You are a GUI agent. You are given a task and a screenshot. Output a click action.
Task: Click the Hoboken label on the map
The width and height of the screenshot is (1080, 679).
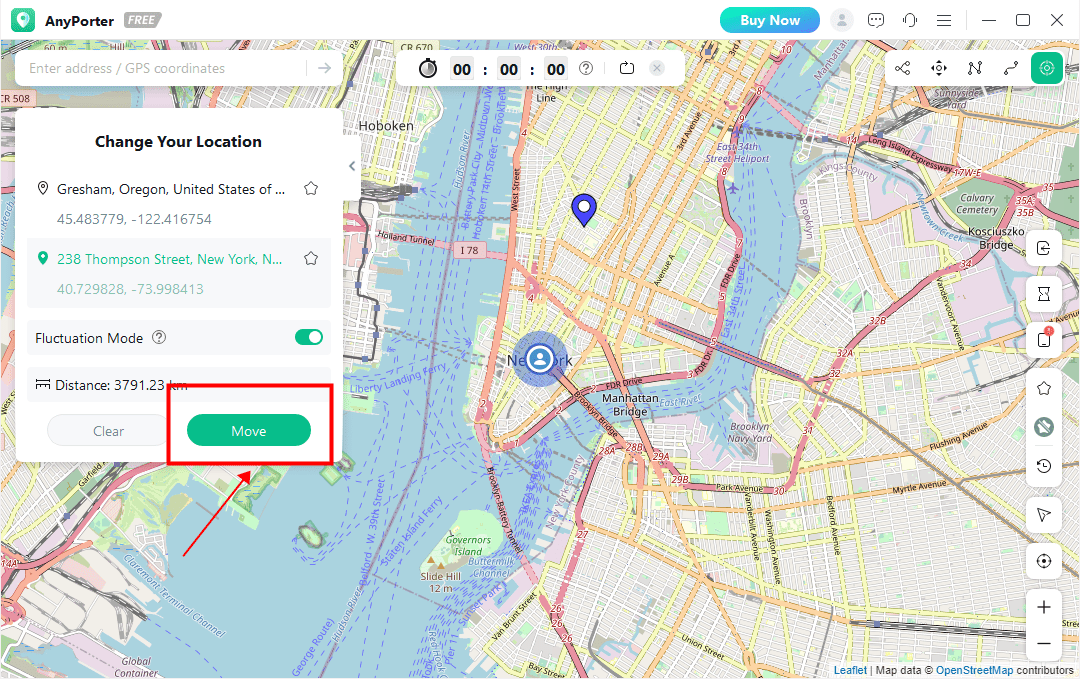coord(386,126)
